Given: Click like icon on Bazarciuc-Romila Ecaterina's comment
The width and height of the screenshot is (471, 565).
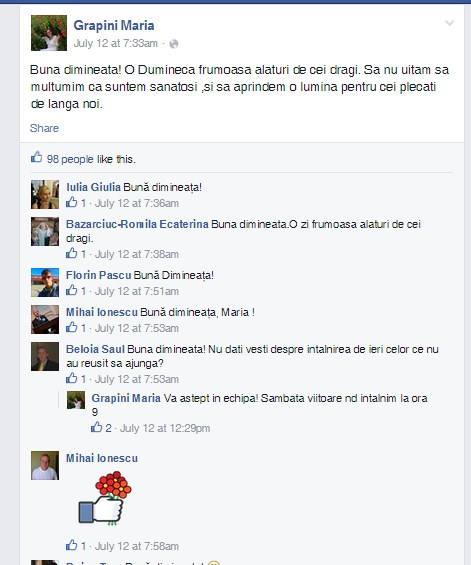Looking at the screenshot, I should [71, 253].
